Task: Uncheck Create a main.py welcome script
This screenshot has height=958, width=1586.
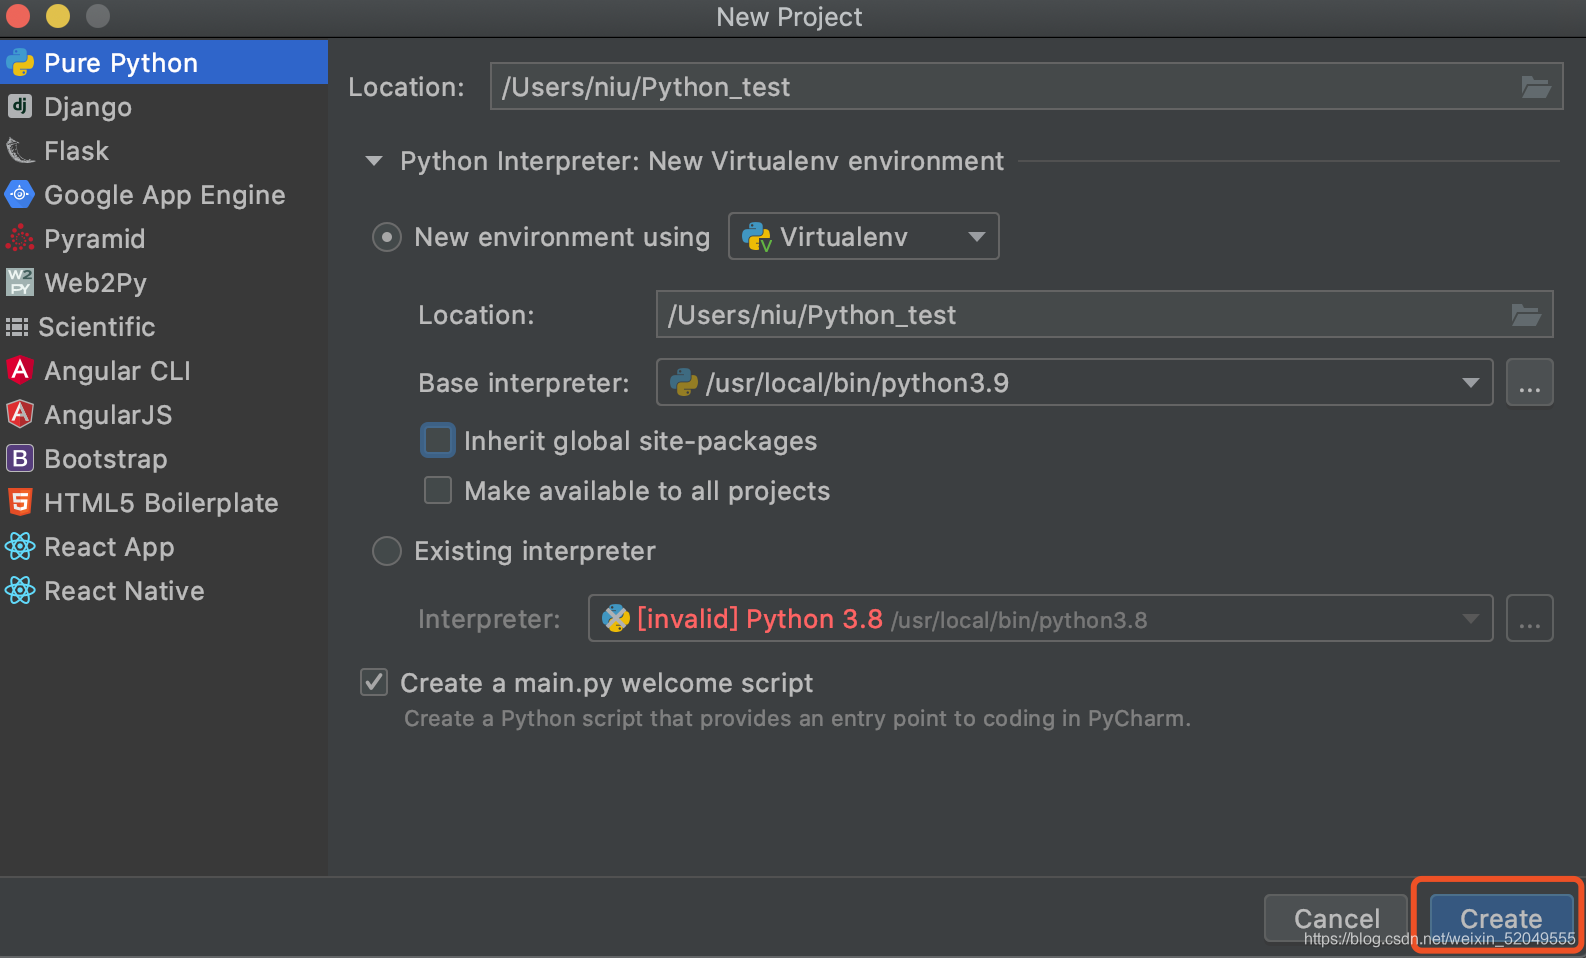Action: click(x=374, y=682)
